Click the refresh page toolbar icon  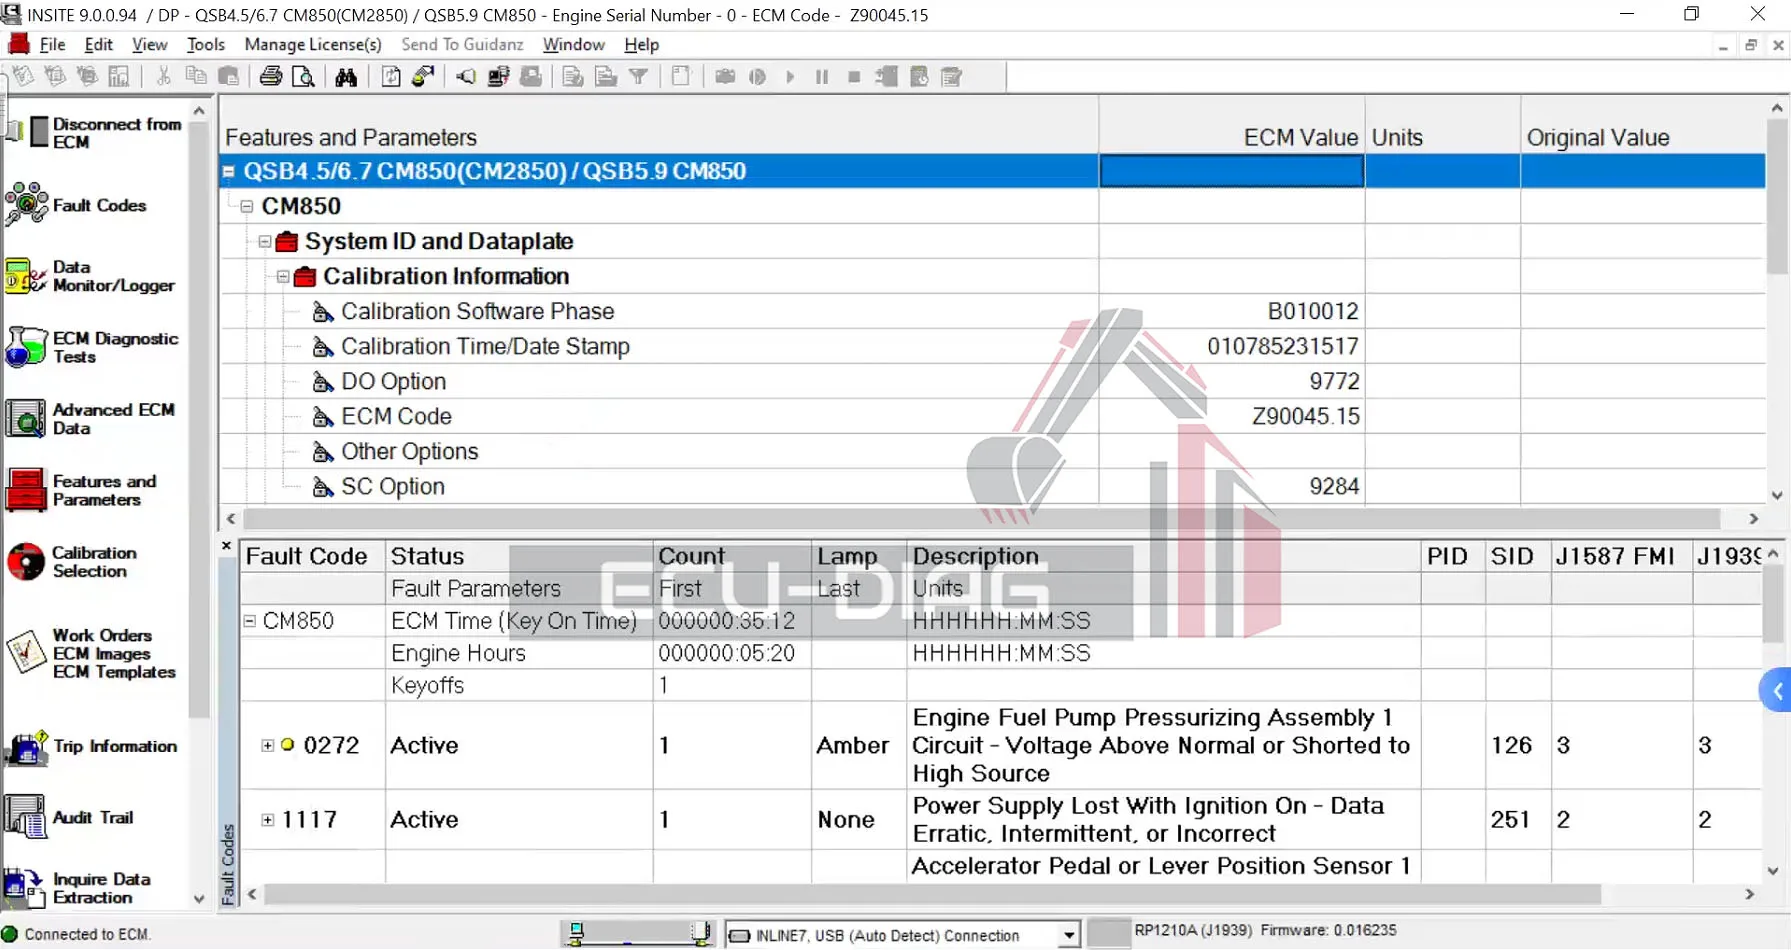pyautogui.click(x=391, y=77)
